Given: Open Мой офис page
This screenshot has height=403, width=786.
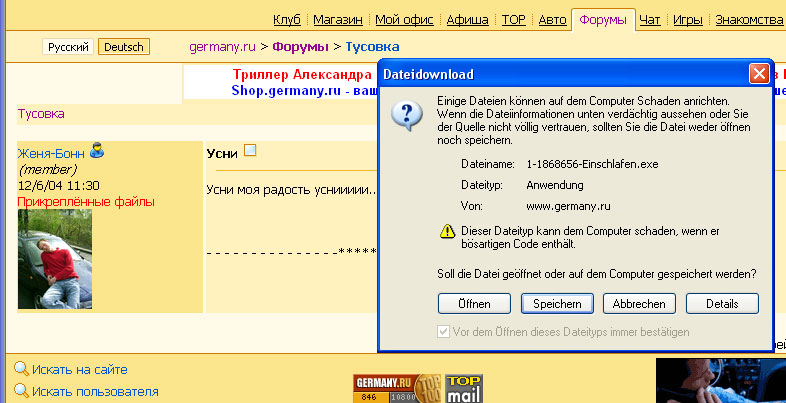Looking at the screenshot, I should [404, 20].
